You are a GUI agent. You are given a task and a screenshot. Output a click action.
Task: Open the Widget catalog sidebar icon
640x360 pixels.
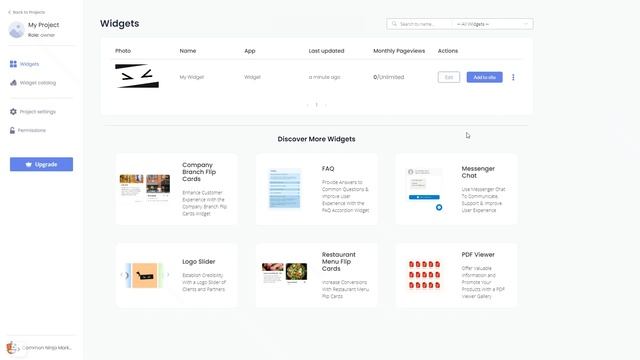pos(13,83)
